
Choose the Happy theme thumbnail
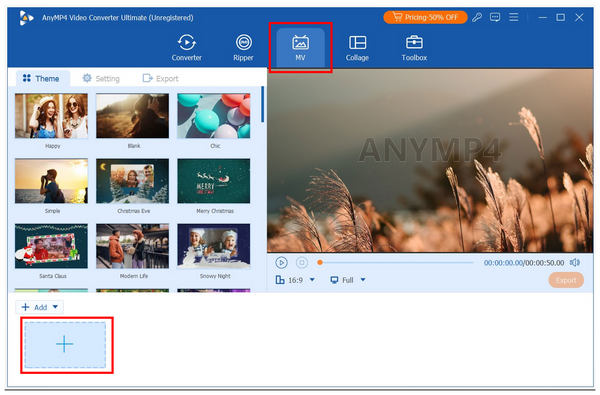[x=51, y=116]
